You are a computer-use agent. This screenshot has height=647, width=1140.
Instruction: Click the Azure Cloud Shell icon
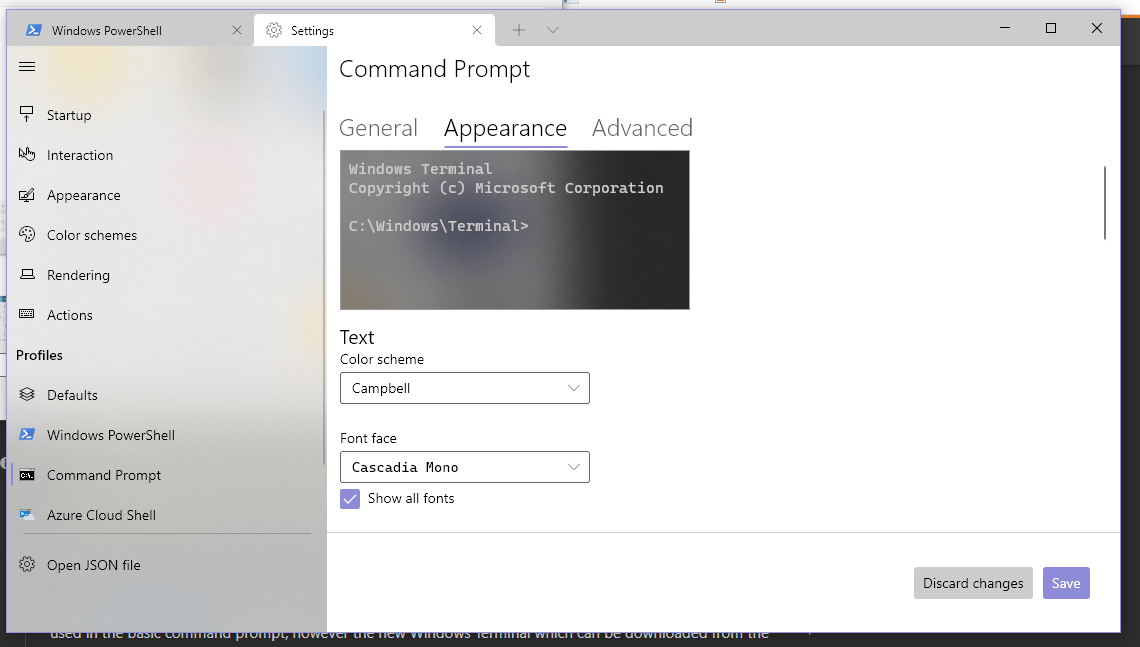27,515
